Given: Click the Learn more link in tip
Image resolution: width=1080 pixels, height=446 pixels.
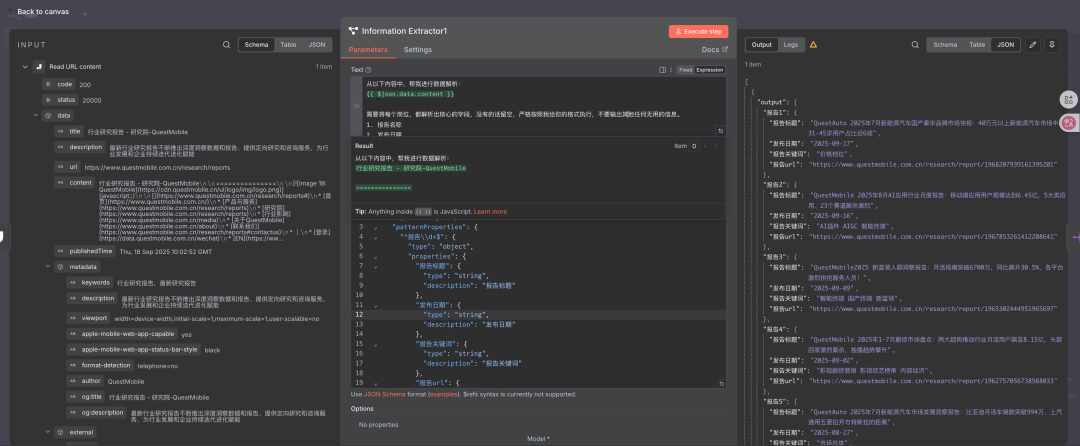Looking at the screenshot, I should (490, 212).
